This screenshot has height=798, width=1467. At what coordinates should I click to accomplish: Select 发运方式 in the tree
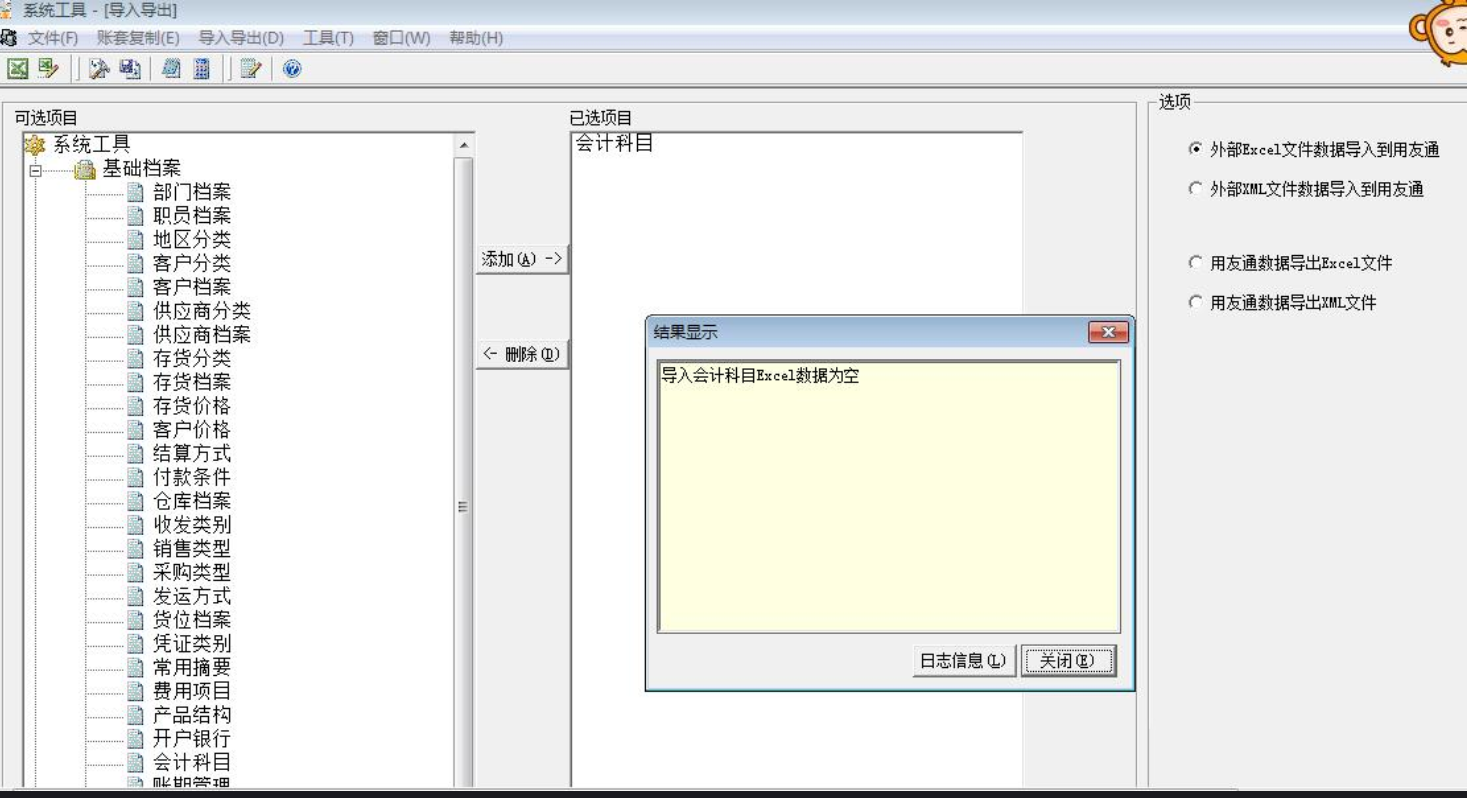point(192,596)
